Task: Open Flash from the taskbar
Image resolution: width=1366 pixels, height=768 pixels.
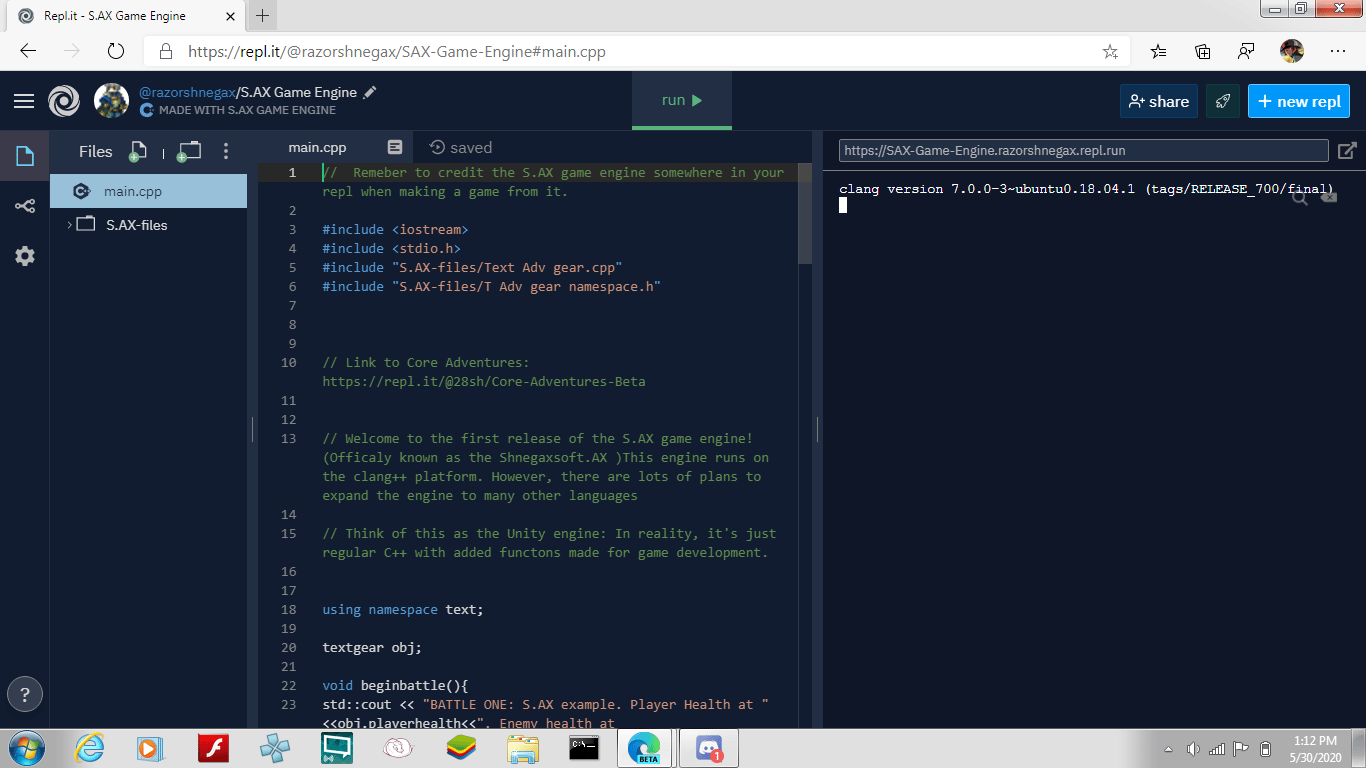Action: tap(213, 748)
